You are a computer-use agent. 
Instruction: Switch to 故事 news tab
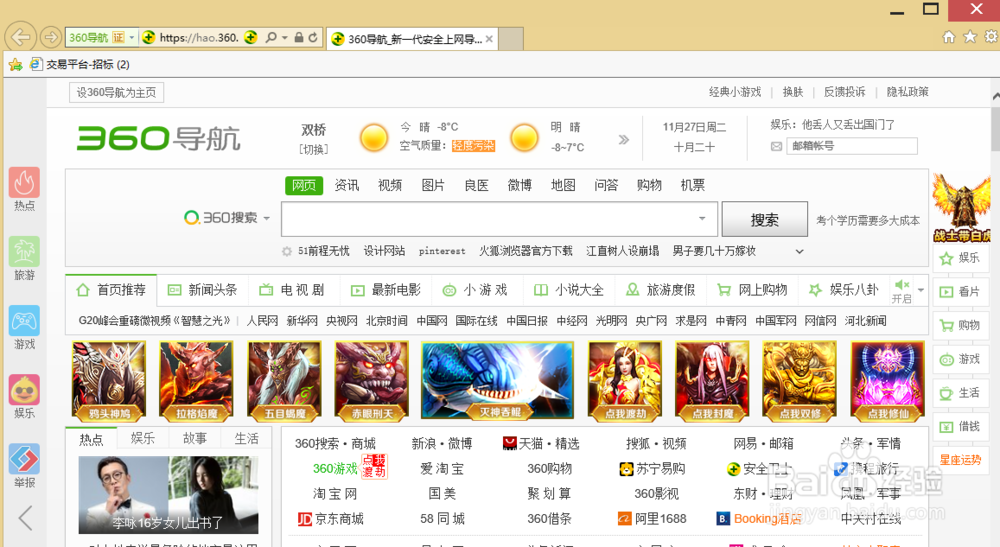195,439
